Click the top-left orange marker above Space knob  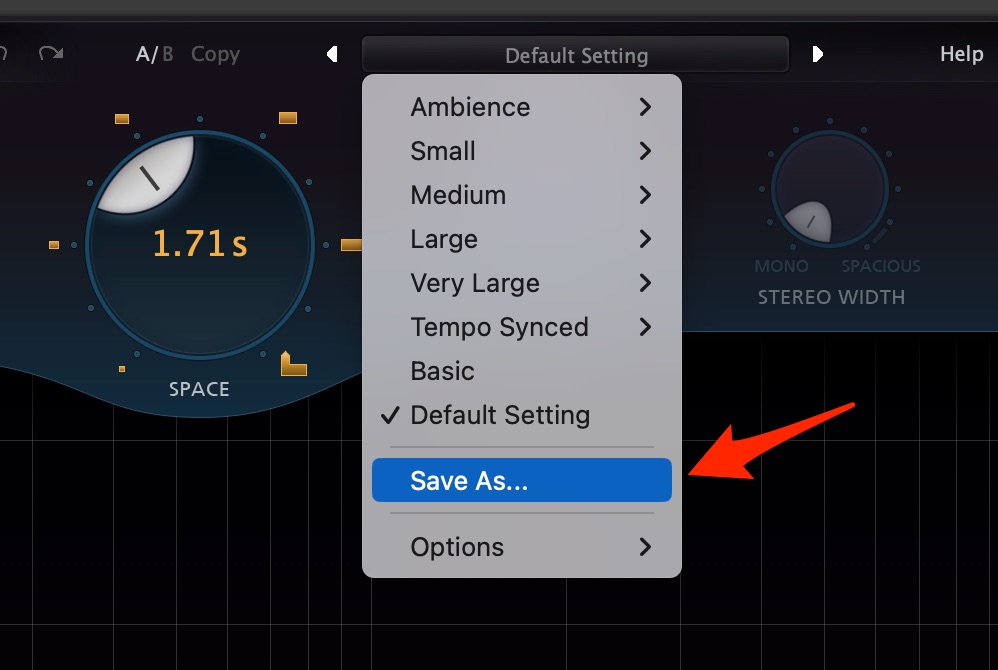click(122, 118)
